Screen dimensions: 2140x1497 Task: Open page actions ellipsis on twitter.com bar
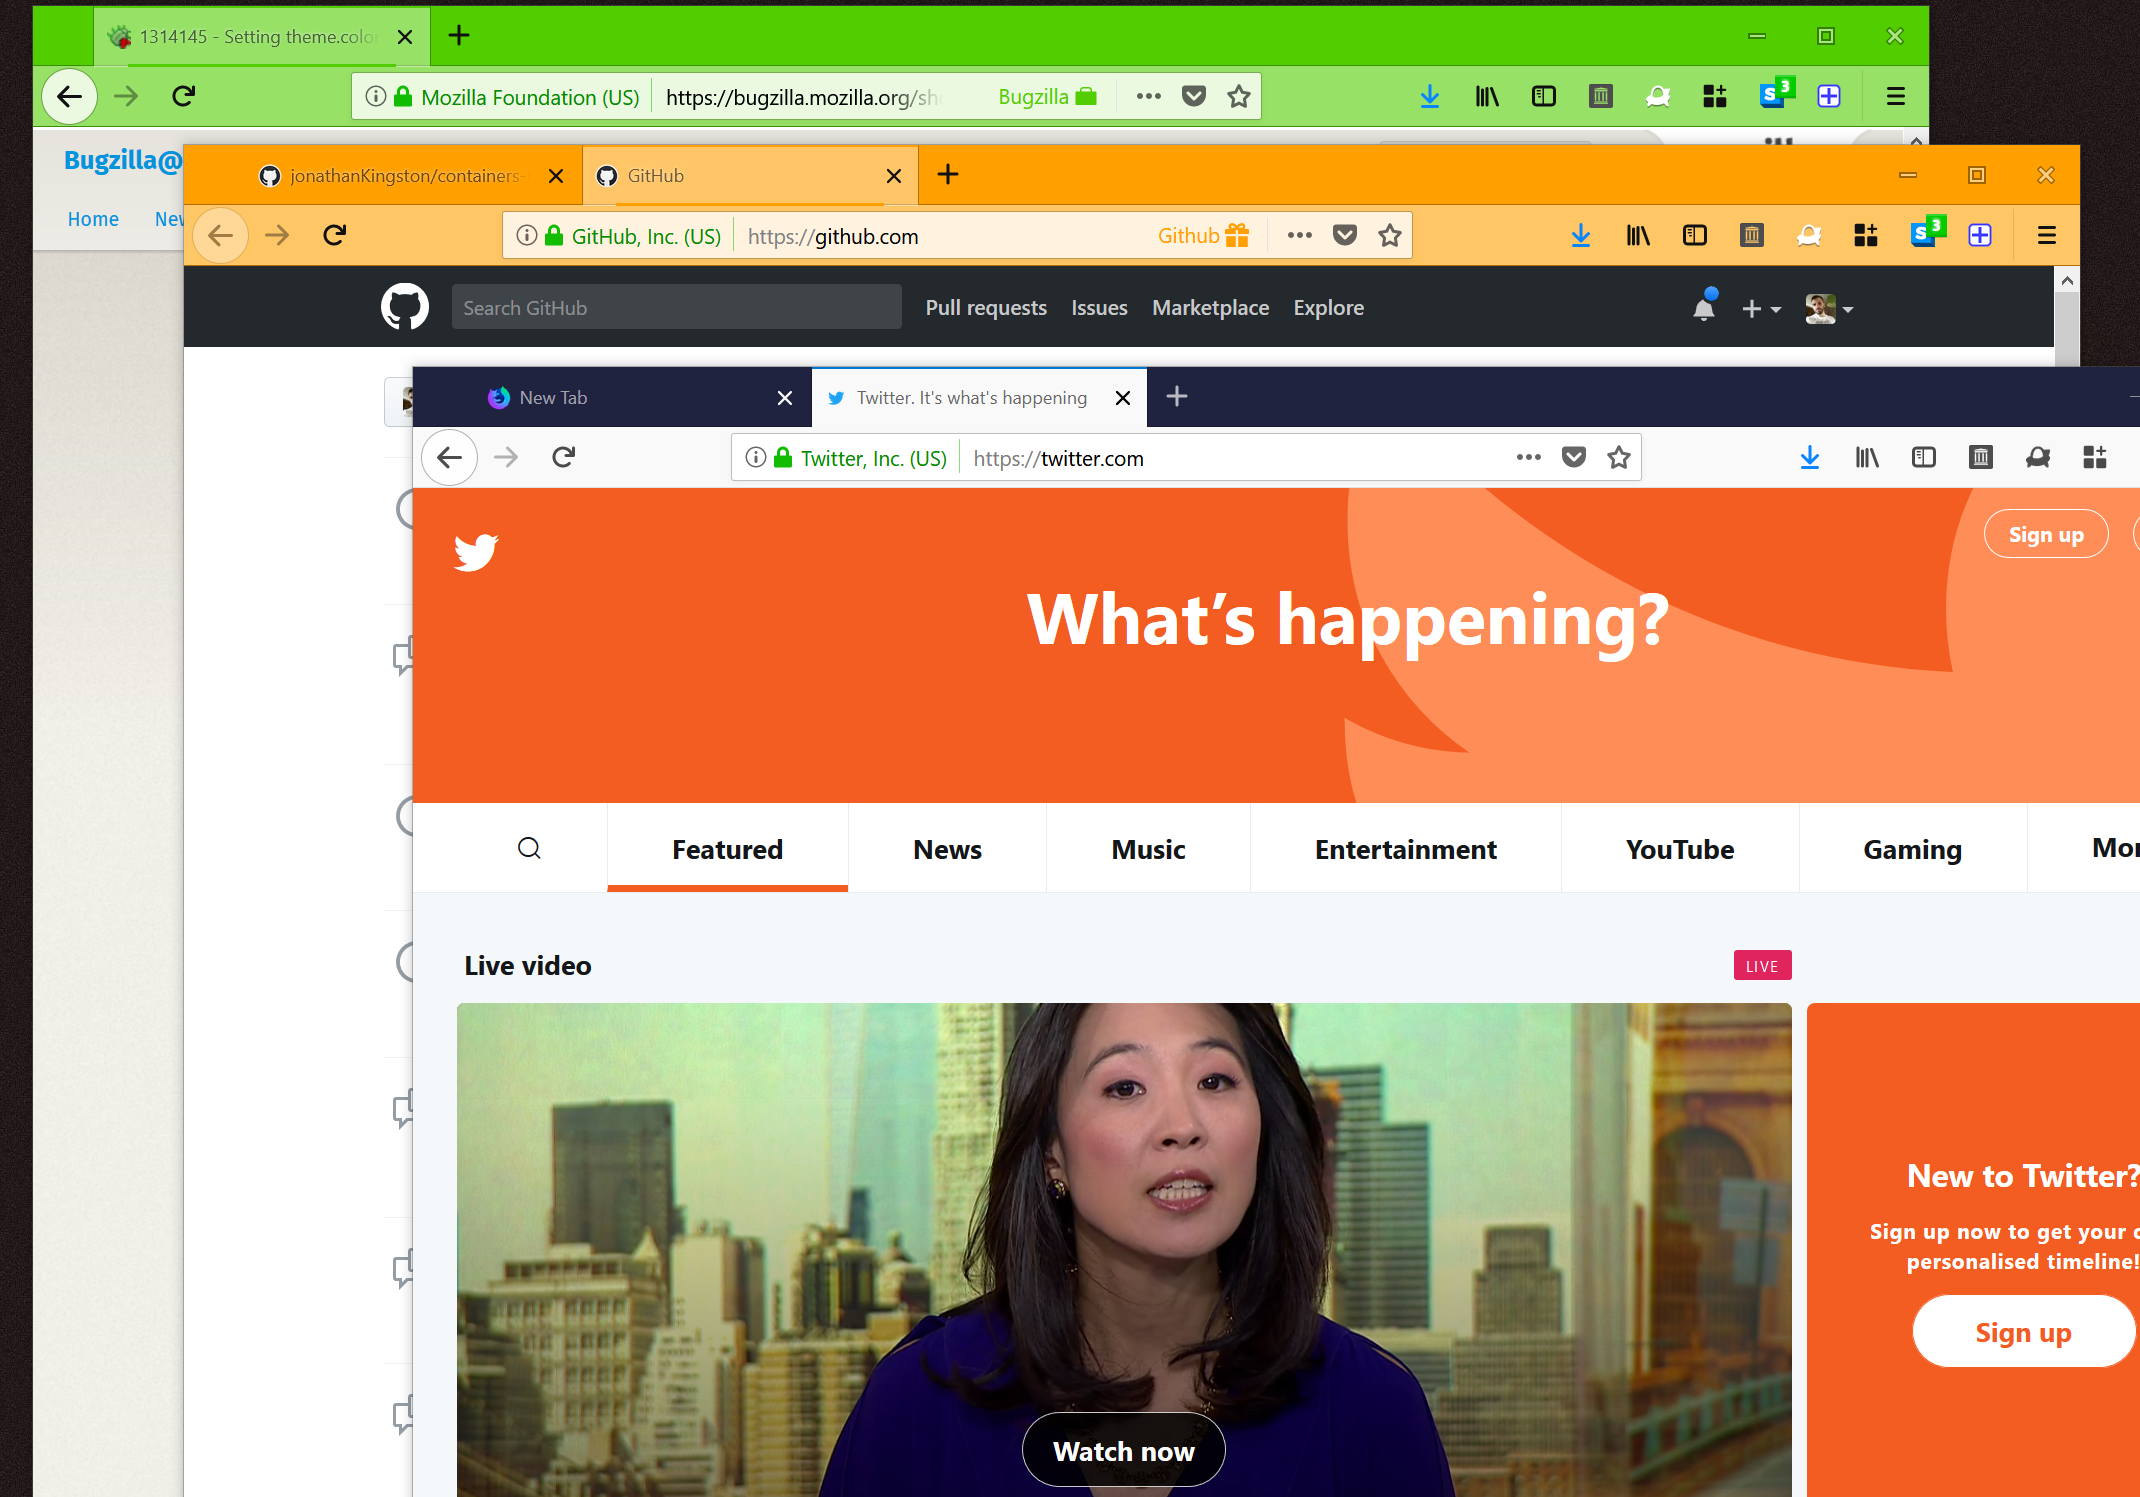click(1529, 458)
